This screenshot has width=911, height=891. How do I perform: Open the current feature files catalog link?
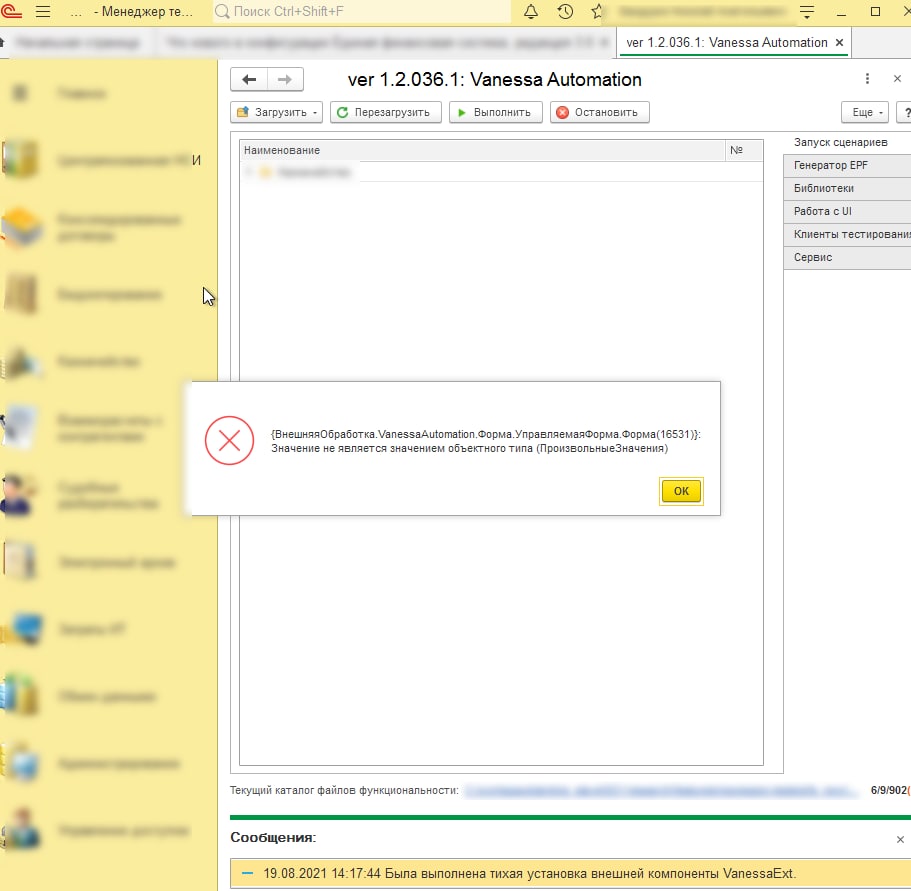click(x=661, y=791)
